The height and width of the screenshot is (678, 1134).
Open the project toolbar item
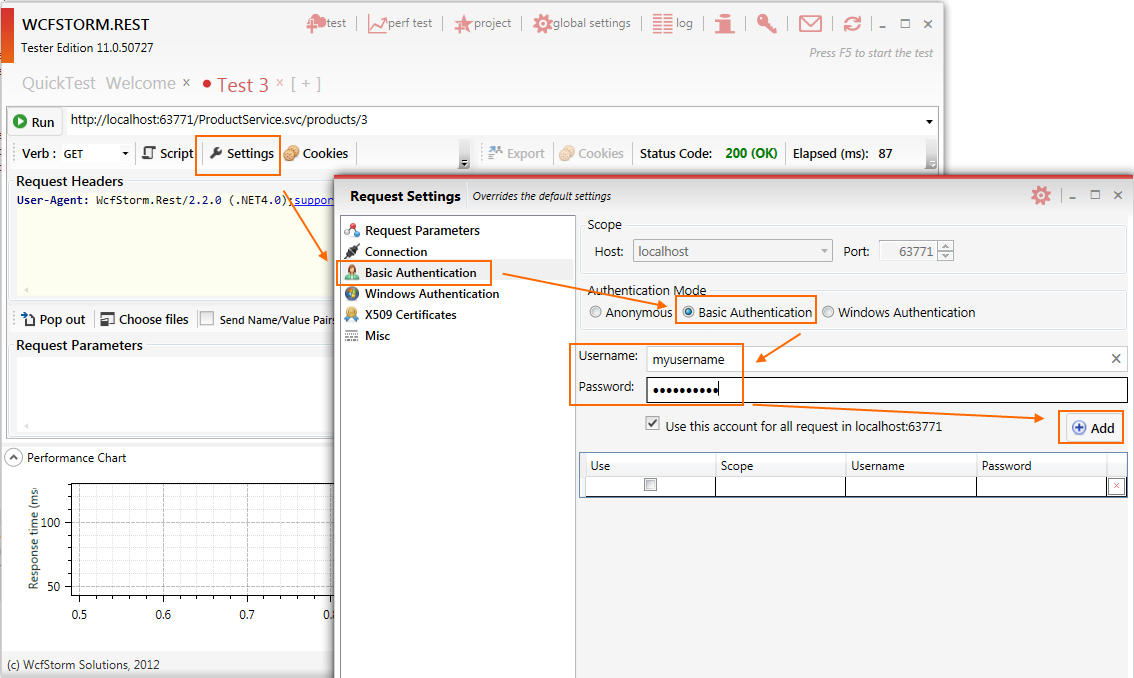click(482, 23)
